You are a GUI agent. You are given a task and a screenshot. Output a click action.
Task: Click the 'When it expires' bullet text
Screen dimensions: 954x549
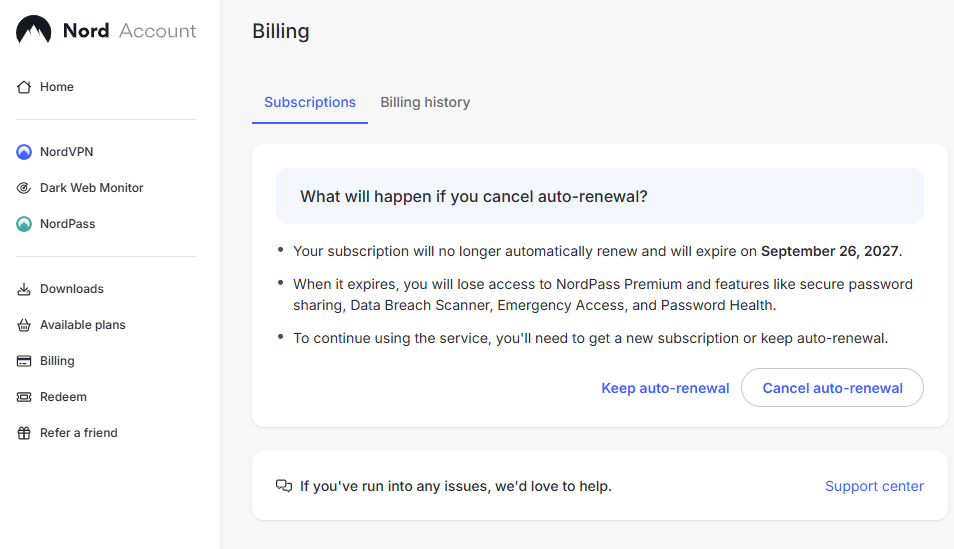pos(602,295)
